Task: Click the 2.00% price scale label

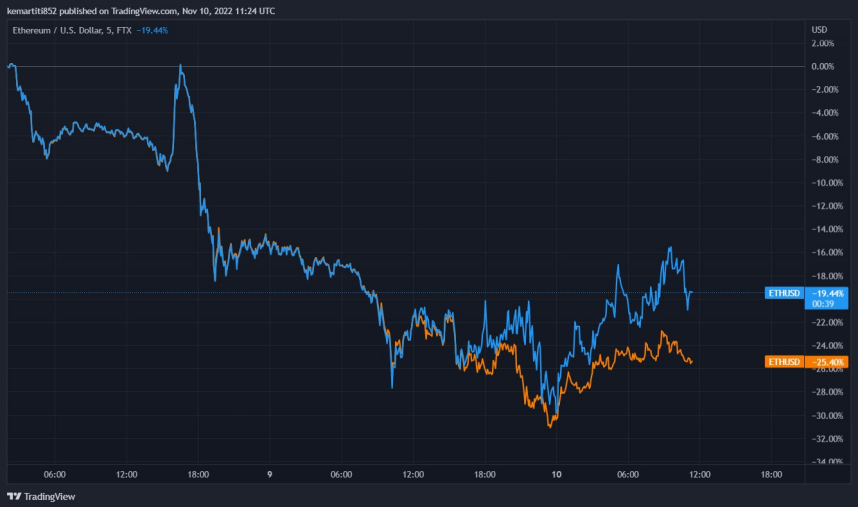Action: [x=822, y=43]
